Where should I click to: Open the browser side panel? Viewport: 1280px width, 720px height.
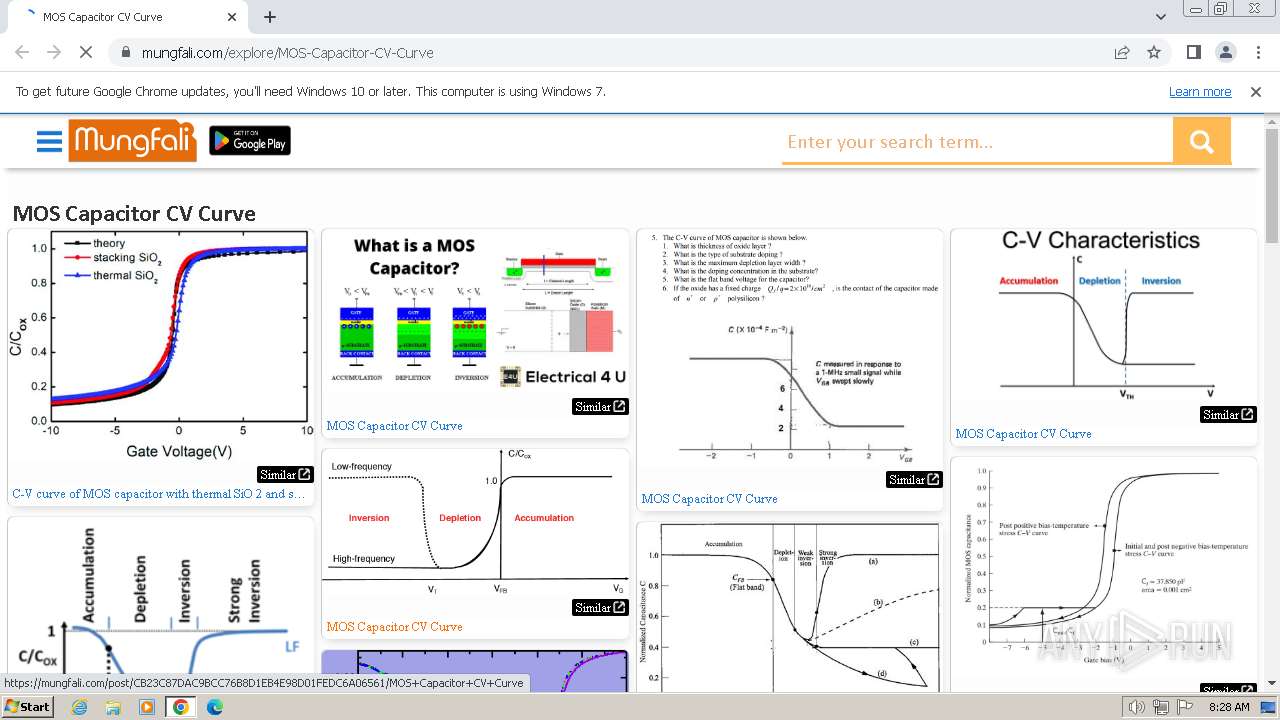1193,52
